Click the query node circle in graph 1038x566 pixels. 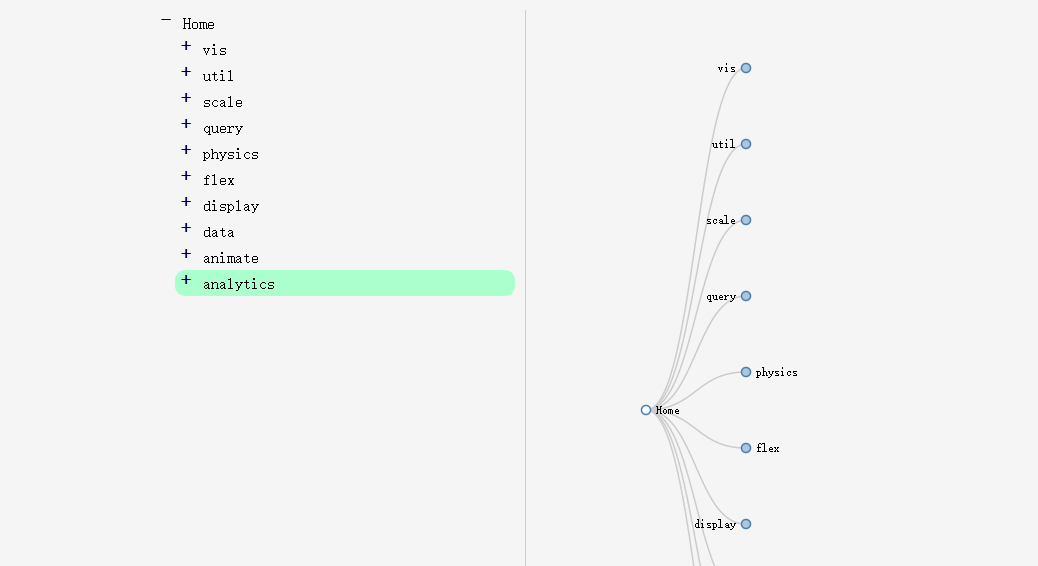746,296
